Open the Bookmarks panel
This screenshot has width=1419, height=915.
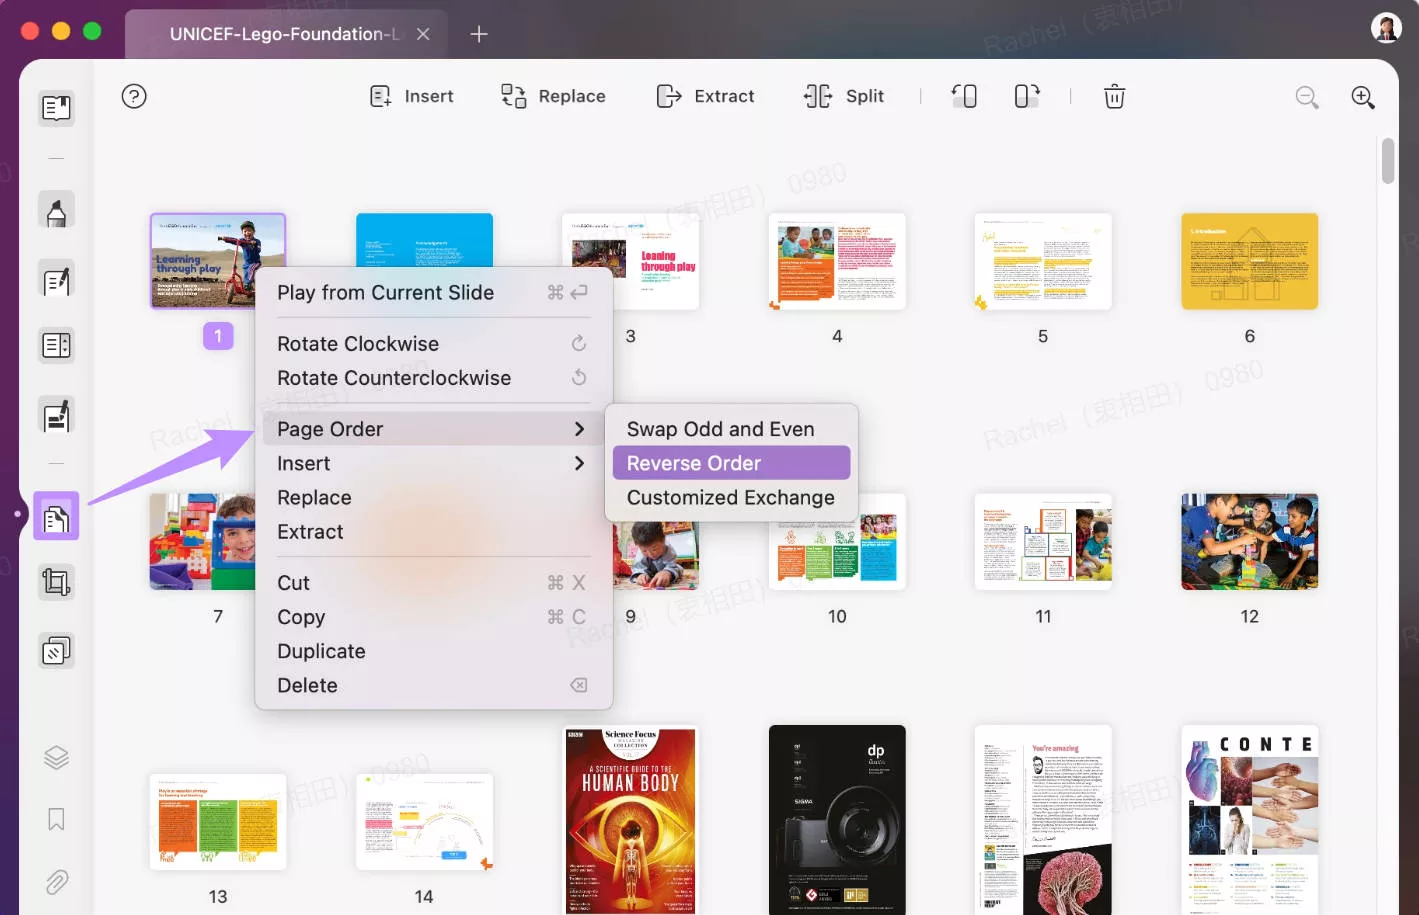[55, 819]
